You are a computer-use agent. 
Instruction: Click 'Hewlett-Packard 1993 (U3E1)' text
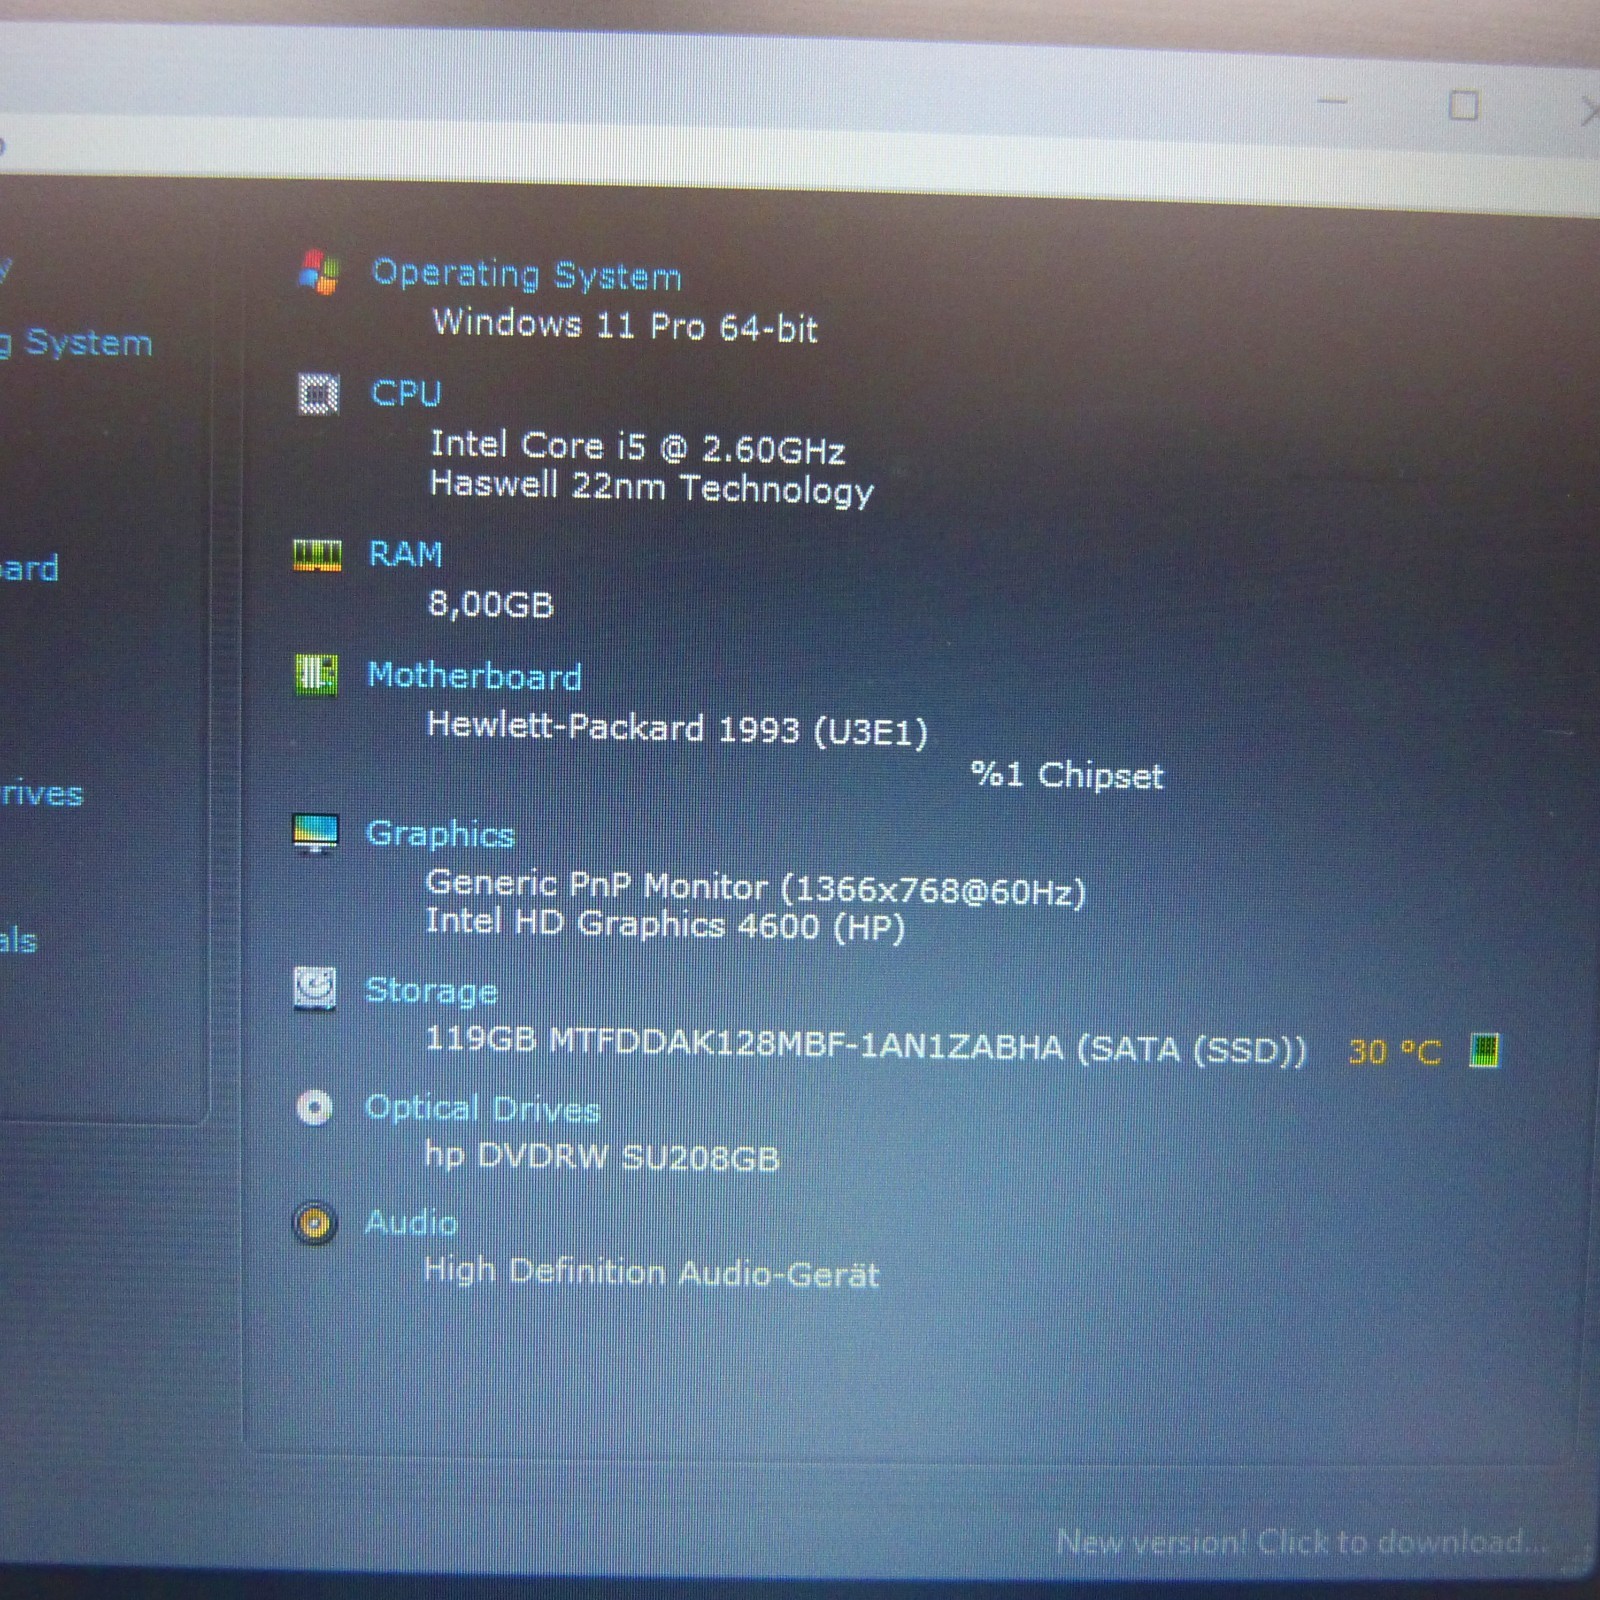(x=677, y=729)
